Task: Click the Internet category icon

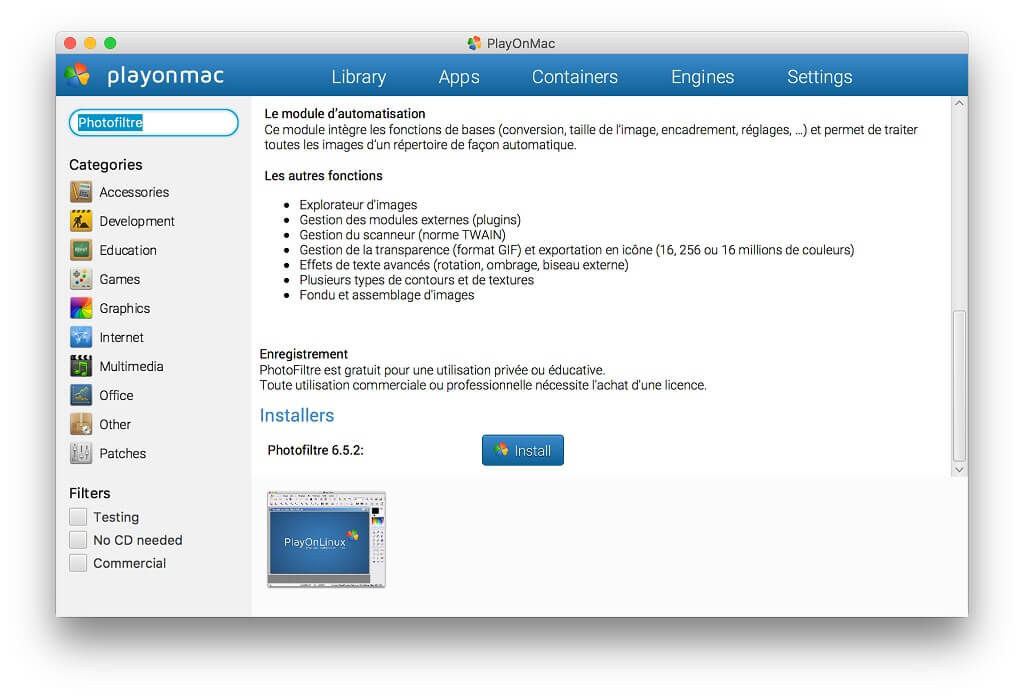Action: (x=81, y=337)
